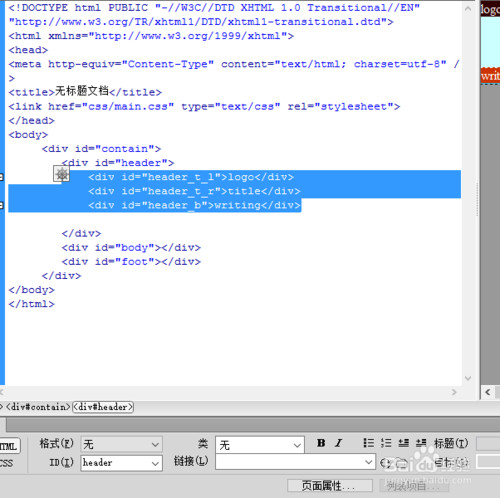Click code pane vertical scrollbar up arrow
The width and height of the screenshot is (500, 498).
(x=468, y=9)
